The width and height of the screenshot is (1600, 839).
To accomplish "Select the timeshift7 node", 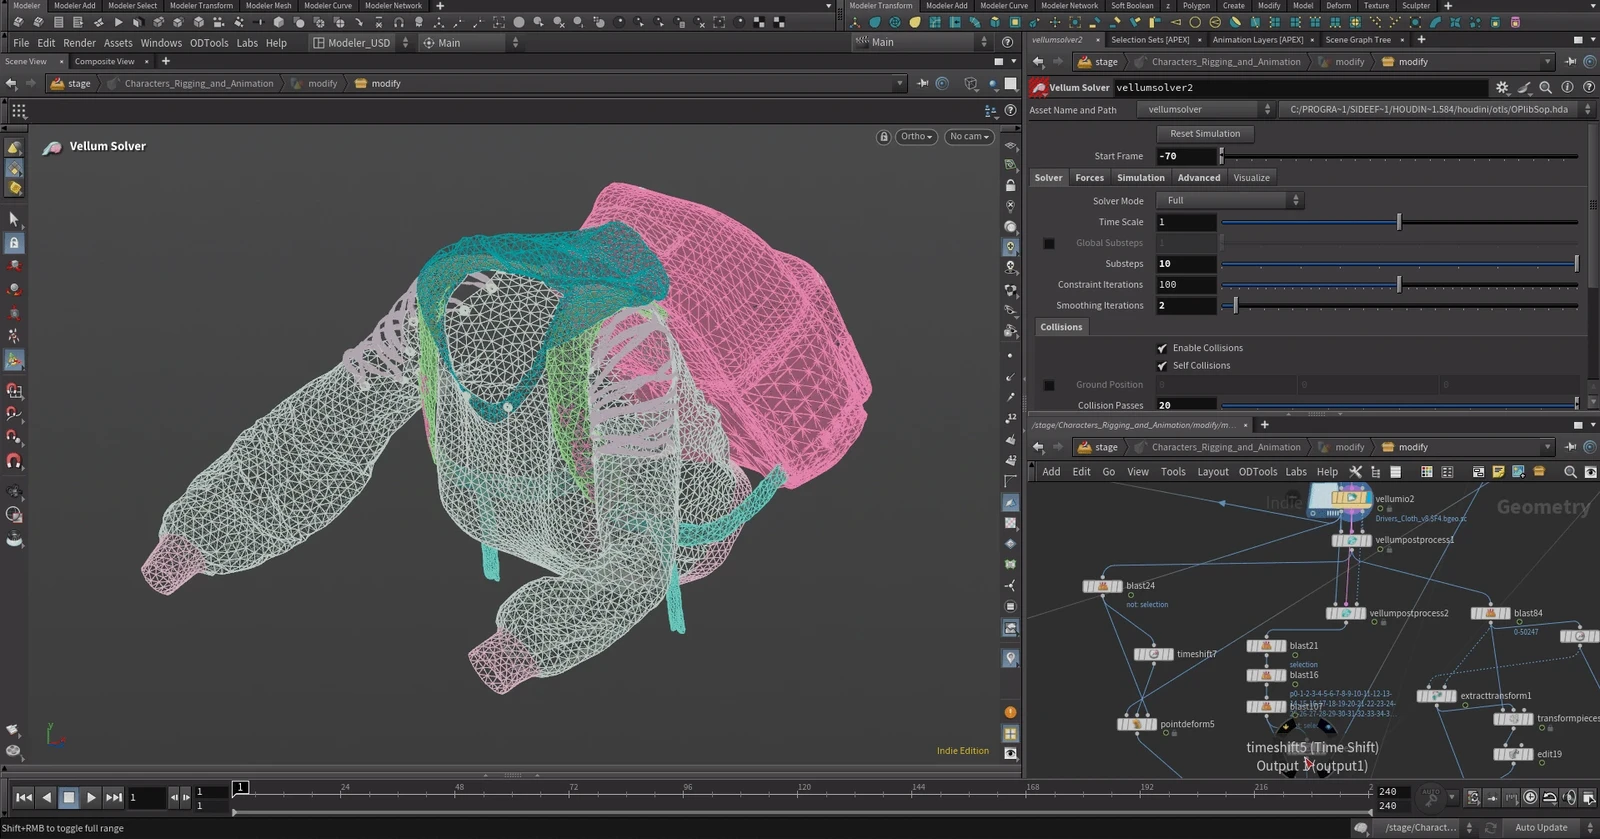I will coord(1153,654).
